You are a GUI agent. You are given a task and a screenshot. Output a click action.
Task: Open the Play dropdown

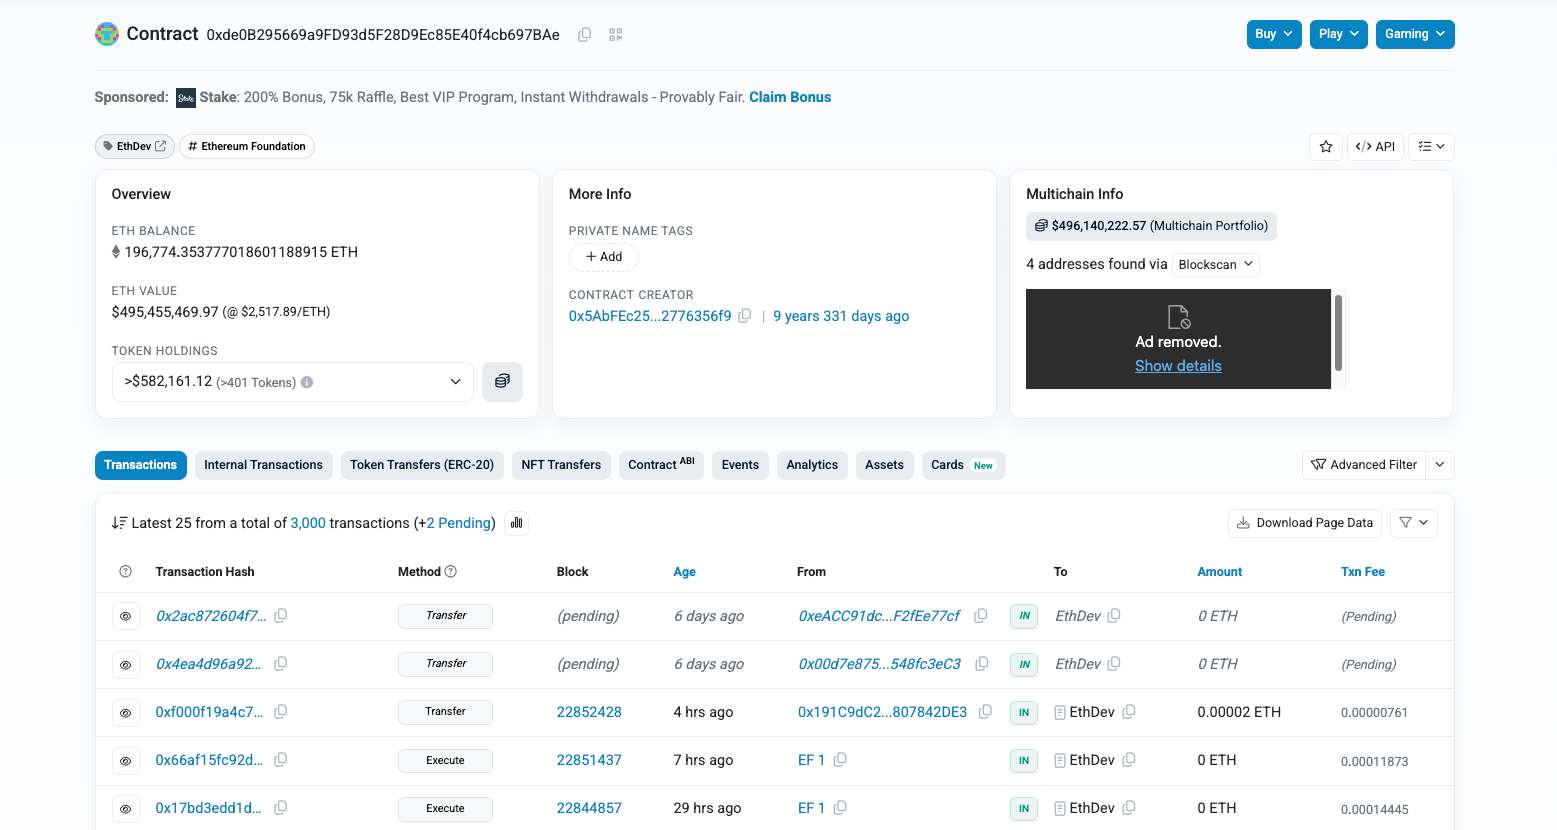tap(1338, 34)
